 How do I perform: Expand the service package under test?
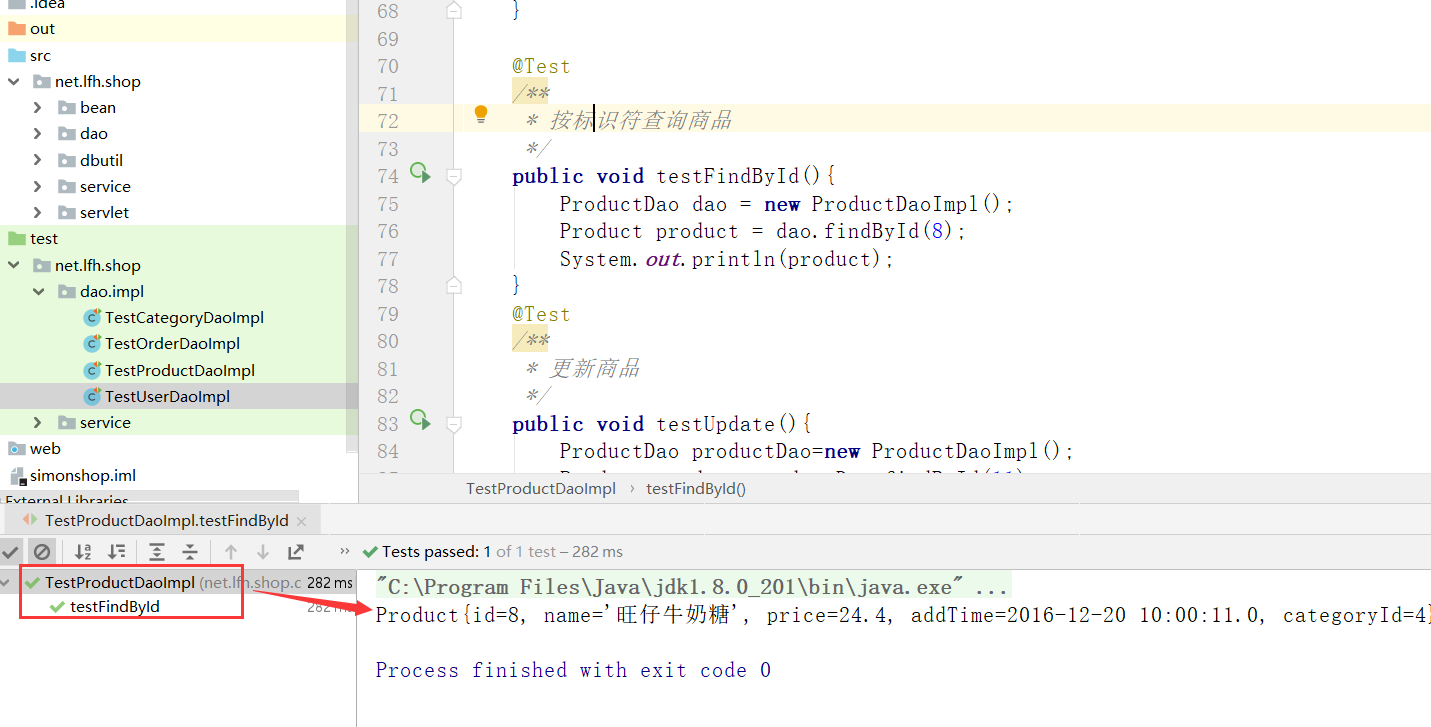tap(38, 422)
